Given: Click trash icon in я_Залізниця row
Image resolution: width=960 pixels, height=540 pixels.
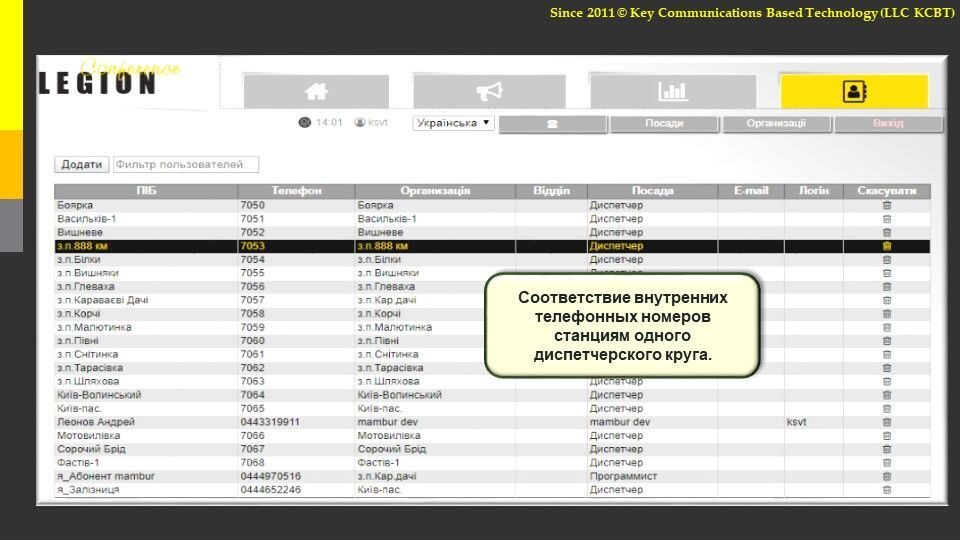Looking at the screenshot, I should tap(886, 490).
